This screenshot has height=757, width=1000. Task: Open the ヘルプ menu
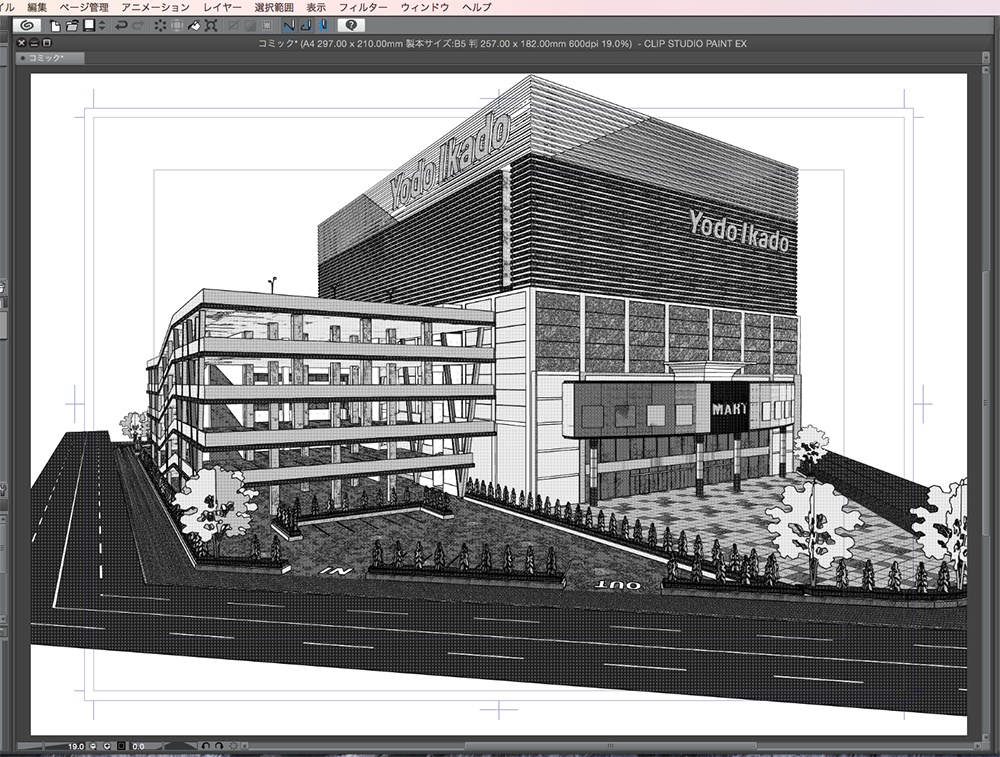click(476, 7)
